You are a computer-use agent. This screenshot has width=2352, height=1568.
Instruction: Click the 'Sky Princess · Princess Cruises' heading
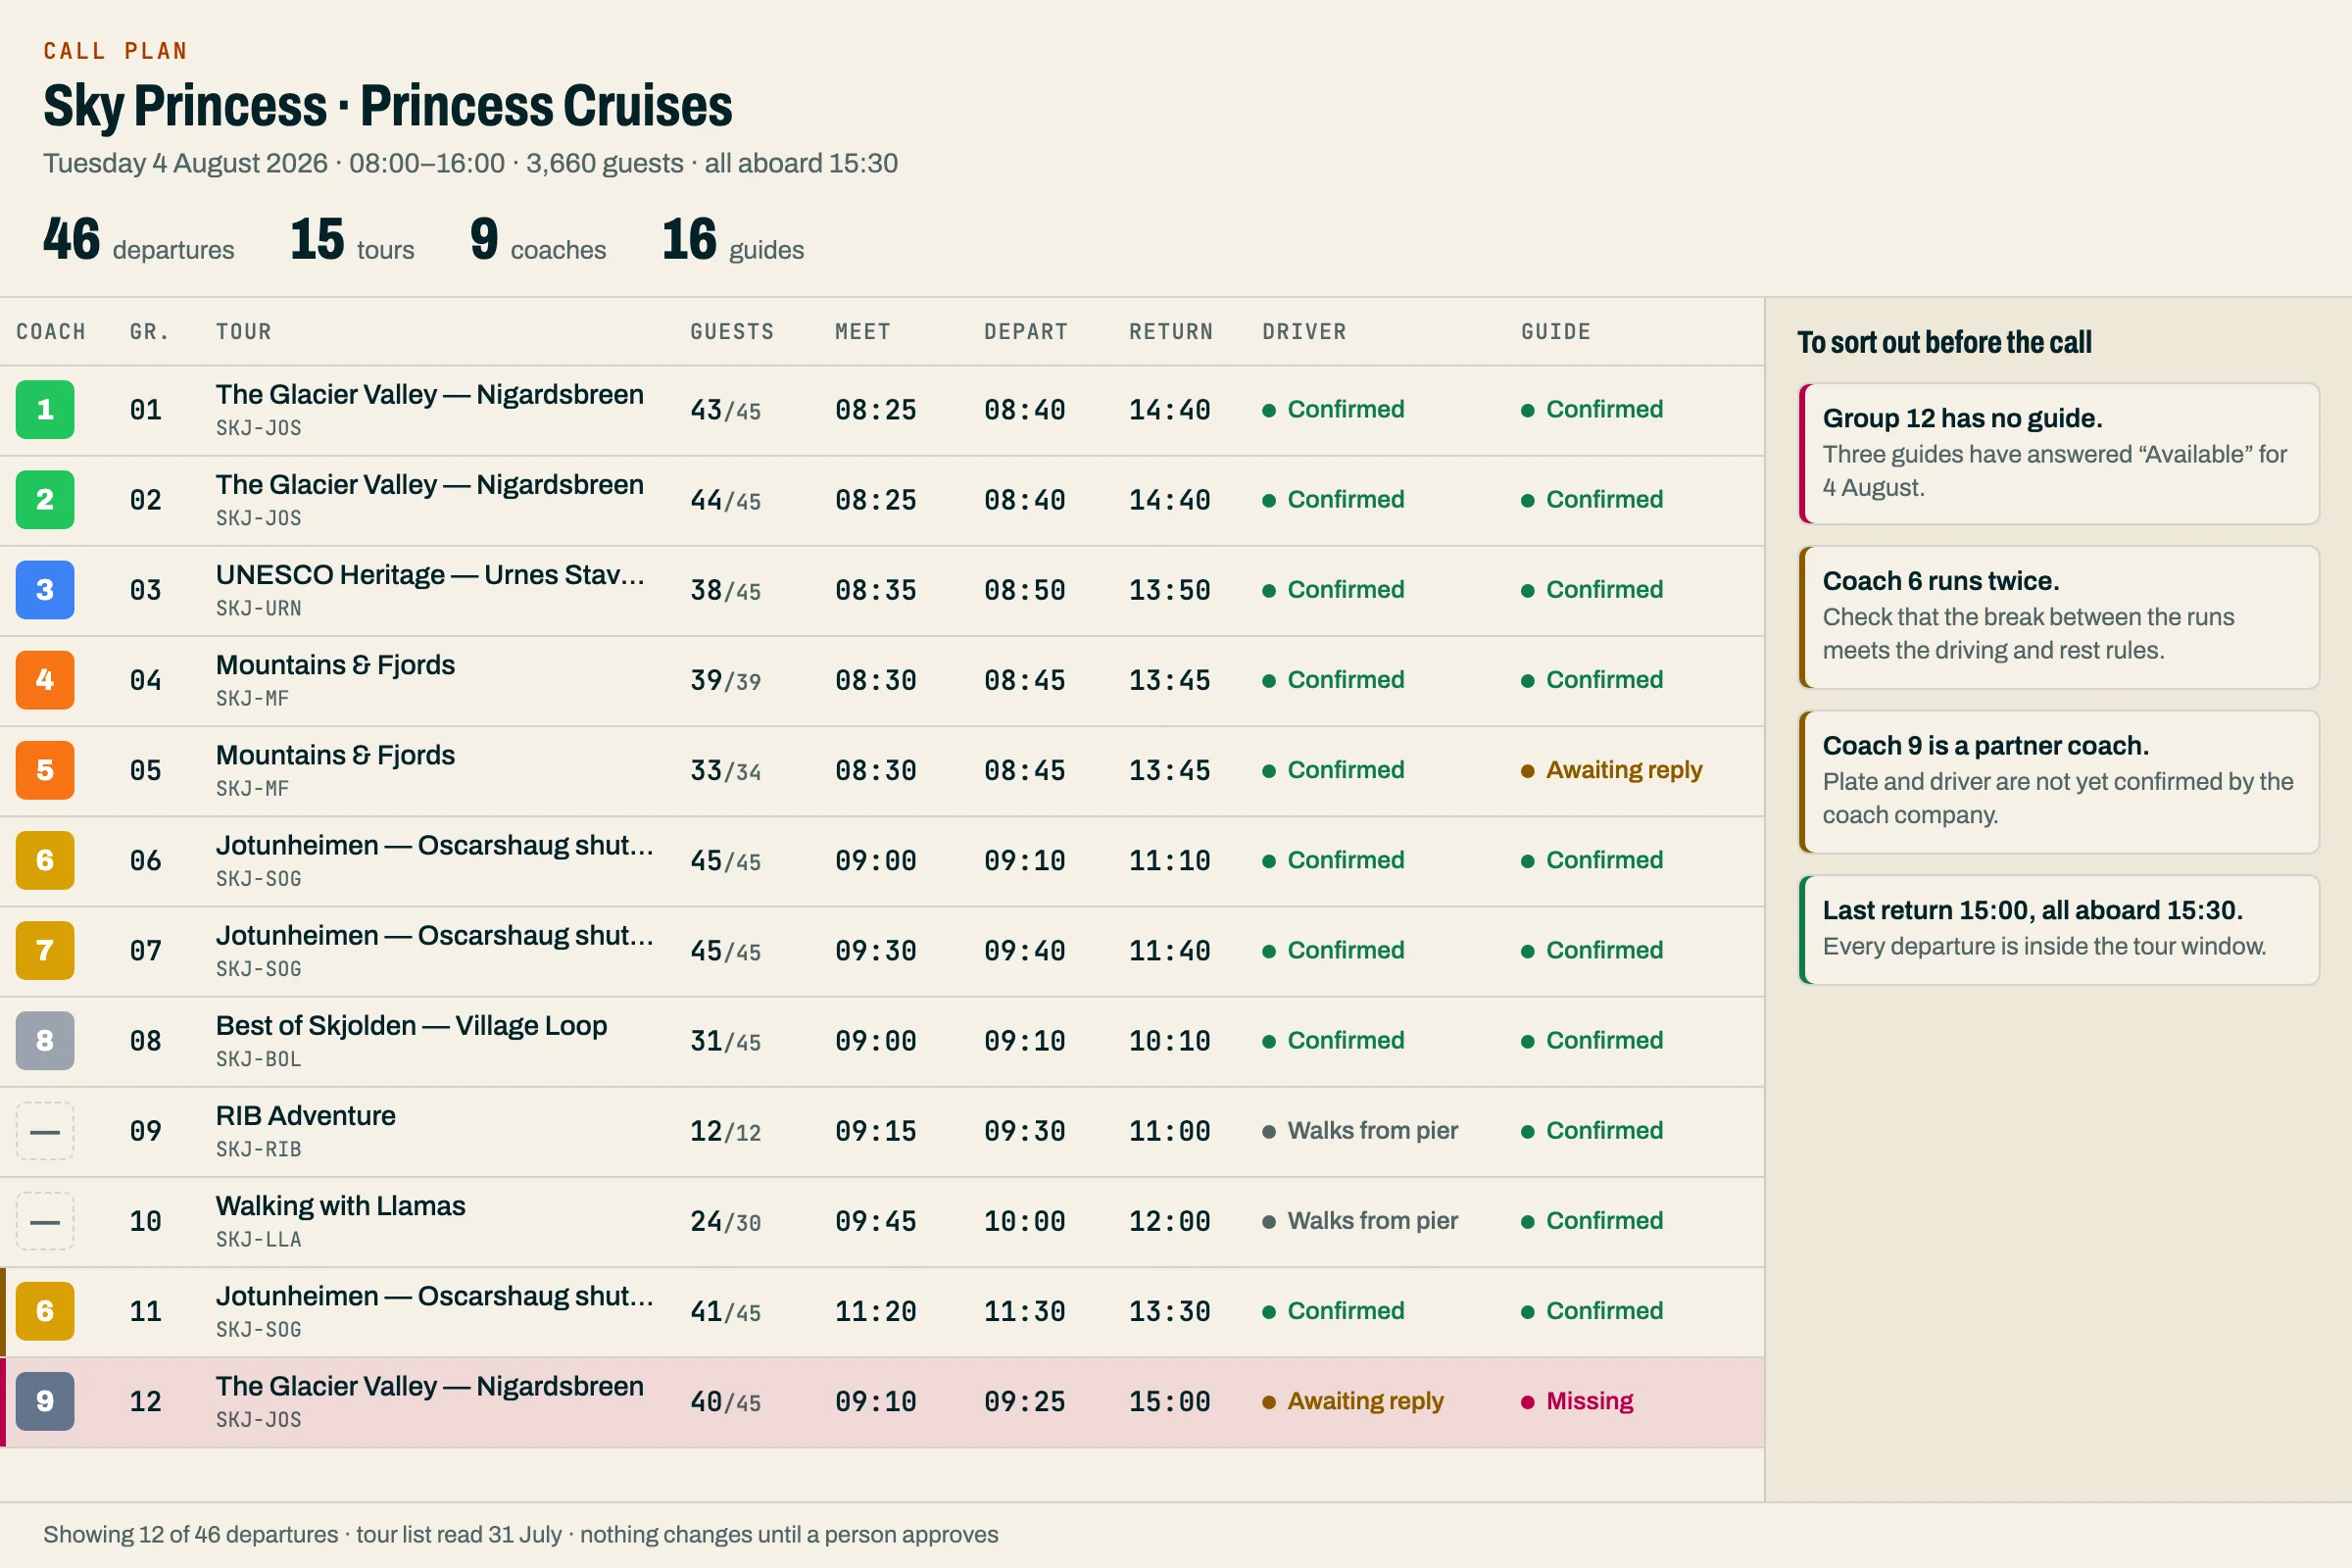388,106
